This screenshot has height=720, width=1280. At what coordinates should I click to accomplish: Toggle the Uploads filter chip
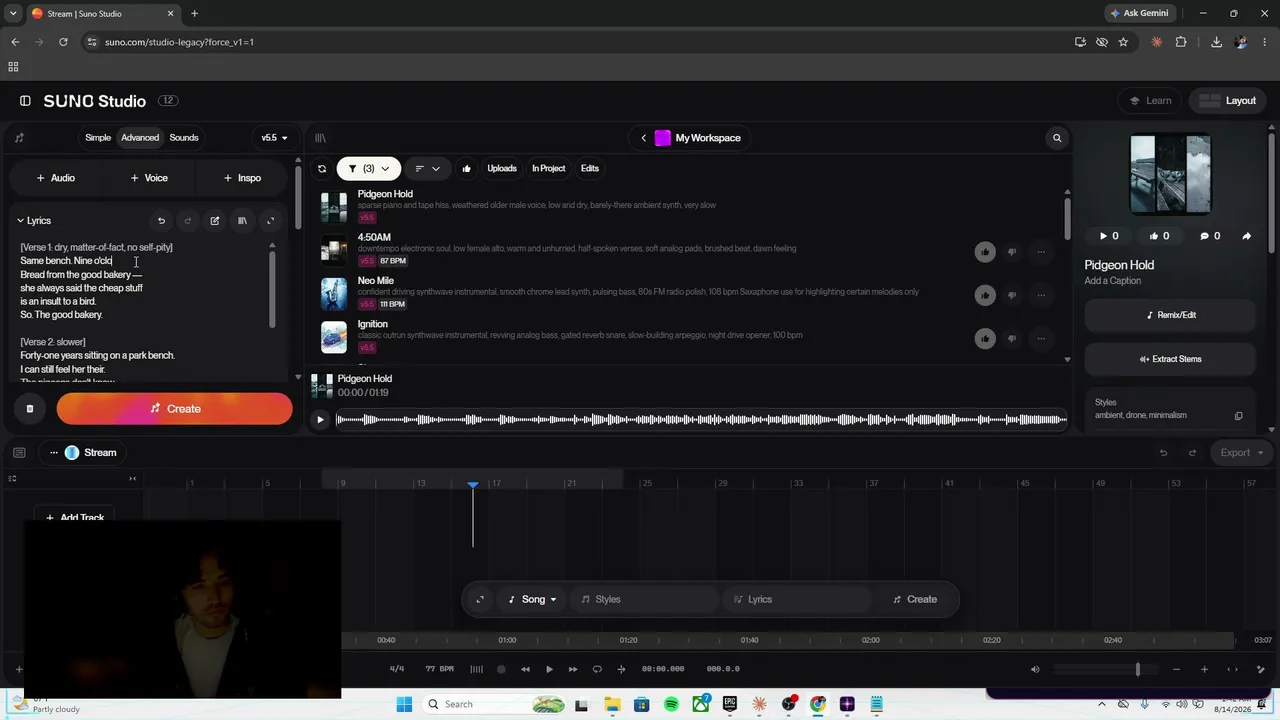pyautogui.click(x=502, y=169)
